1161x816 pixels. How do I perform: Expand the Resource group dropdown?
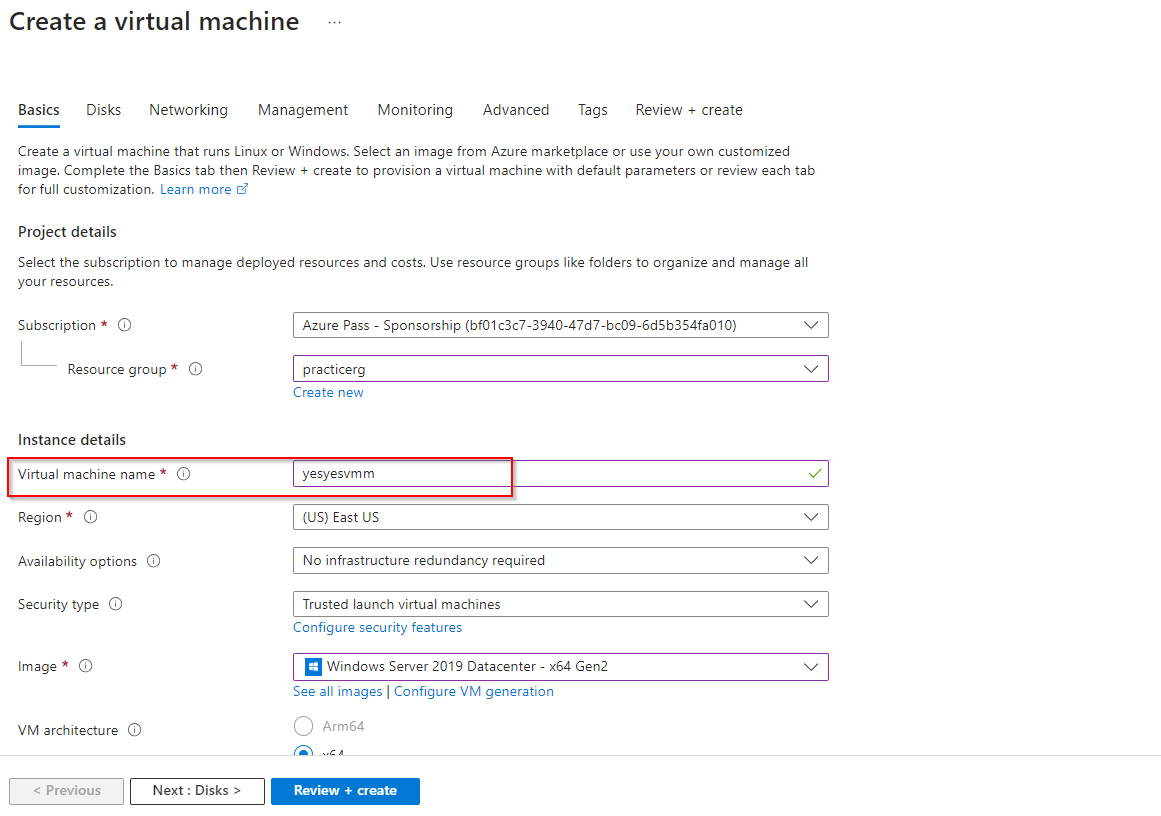[560, 369]
